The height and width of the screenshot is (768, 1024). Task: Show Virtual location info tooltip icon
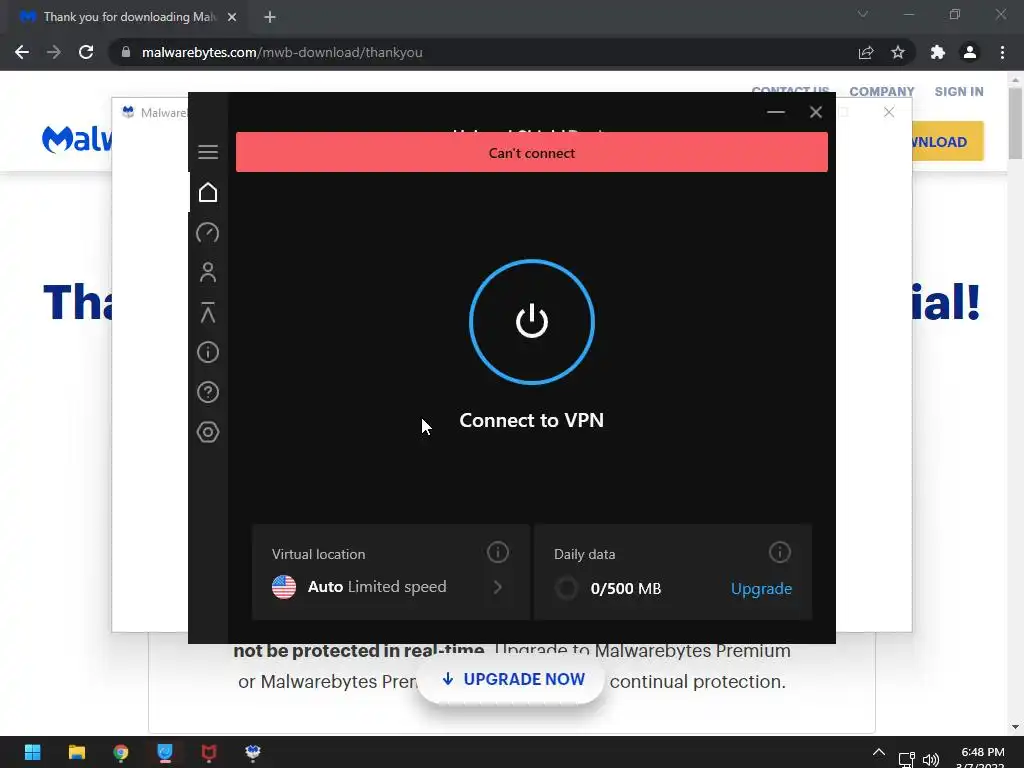point(498,552)
